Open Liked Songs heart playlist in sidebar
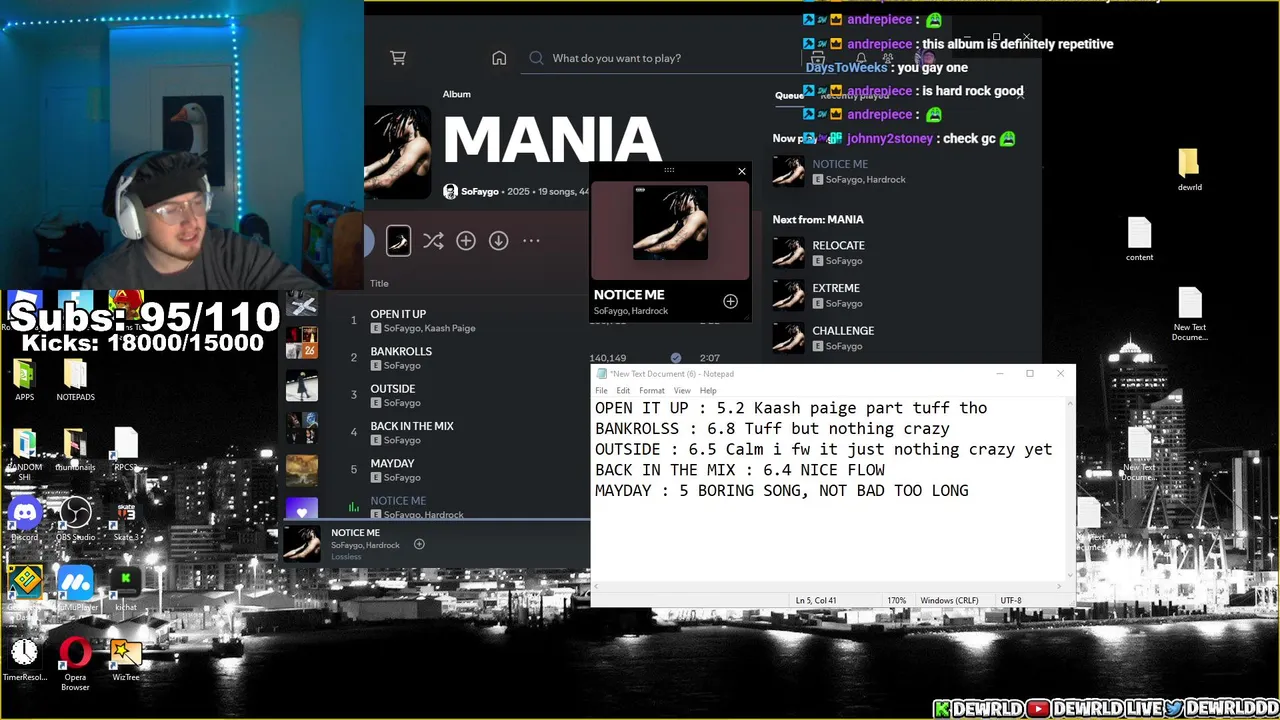This screenshot has width=1280, height=720. coord(302,509)
